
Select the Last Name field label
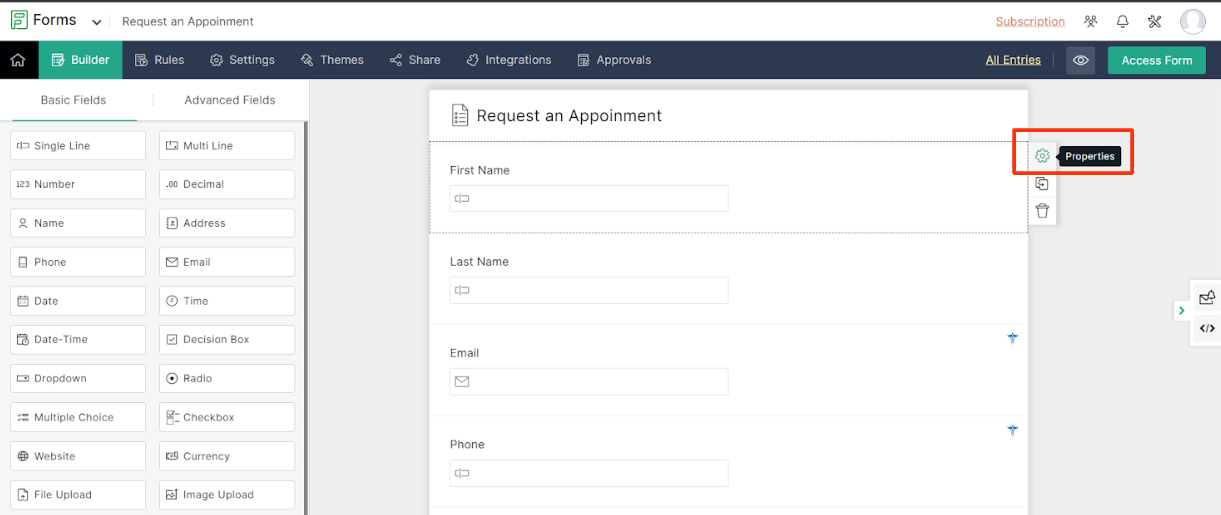point(479,262)
